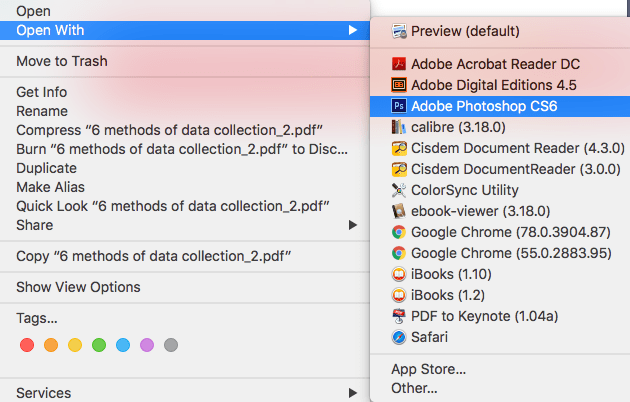Open with Google Chrome (55.0.2883.95)
The image size is (630, 402).
pyautogui.click(x=500, y=253)
